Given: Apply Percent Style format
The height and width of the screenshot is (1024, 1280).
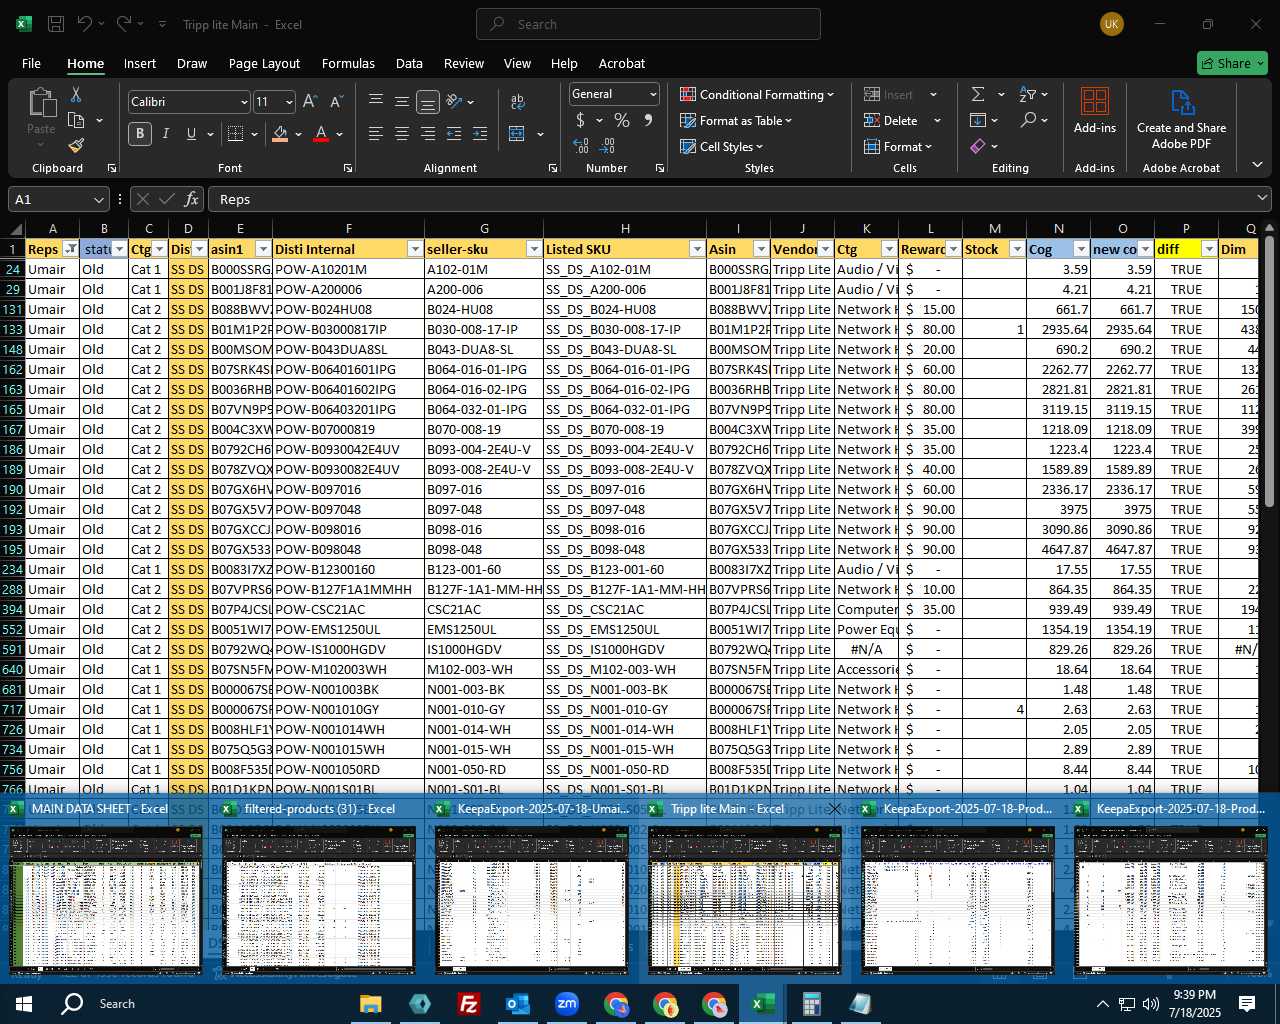Looking at the screenshot, I should pyautogui.click(x=622, y=120).
